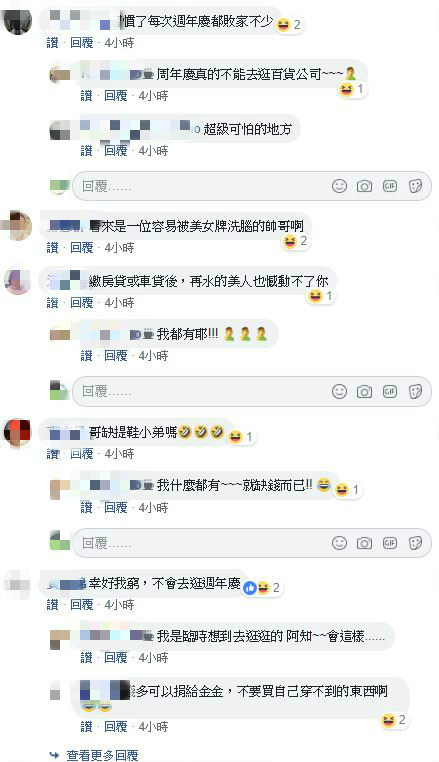
Task: Open sticker picker in first reply box
Action: pos(415,186)
